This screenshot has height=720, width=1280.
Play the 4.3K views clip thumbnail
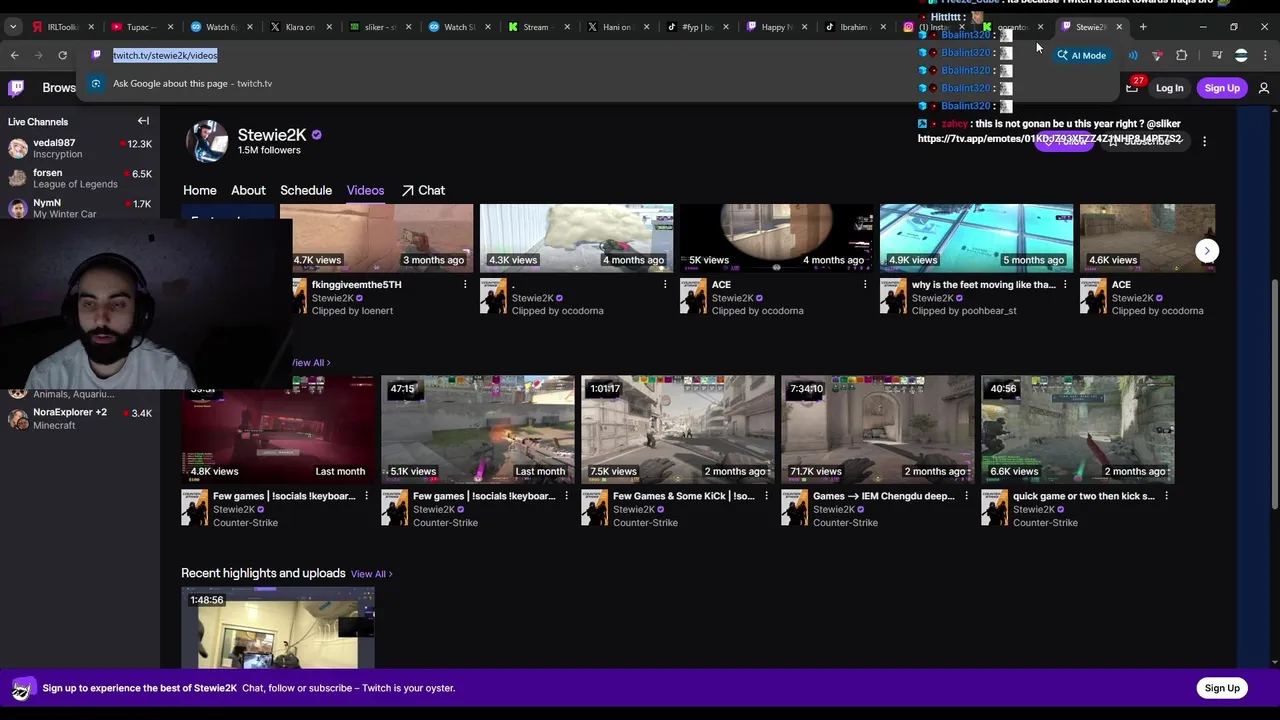[576, 238]
